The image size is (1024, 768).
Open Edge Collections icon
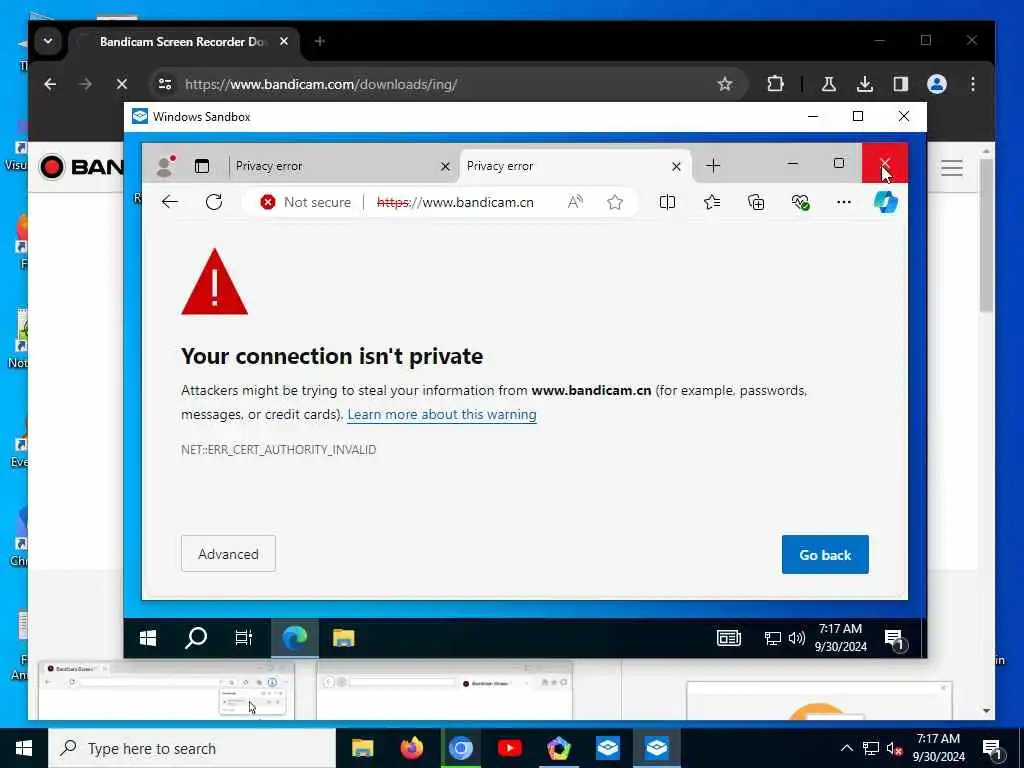[756, 202]
